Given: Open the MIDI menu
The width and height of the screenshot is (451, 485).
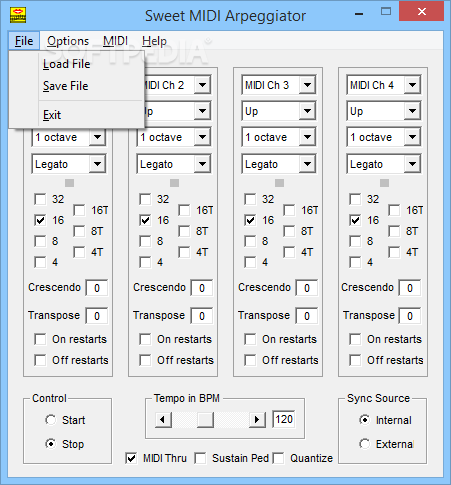Looking at the screenshot, I should (x=115, y=41).
